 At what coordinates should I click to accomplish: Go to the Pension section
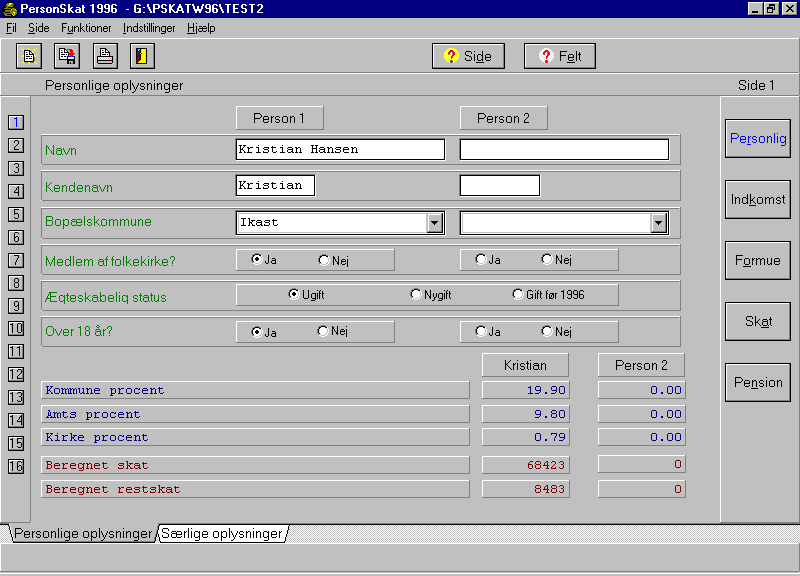(758, 382)
